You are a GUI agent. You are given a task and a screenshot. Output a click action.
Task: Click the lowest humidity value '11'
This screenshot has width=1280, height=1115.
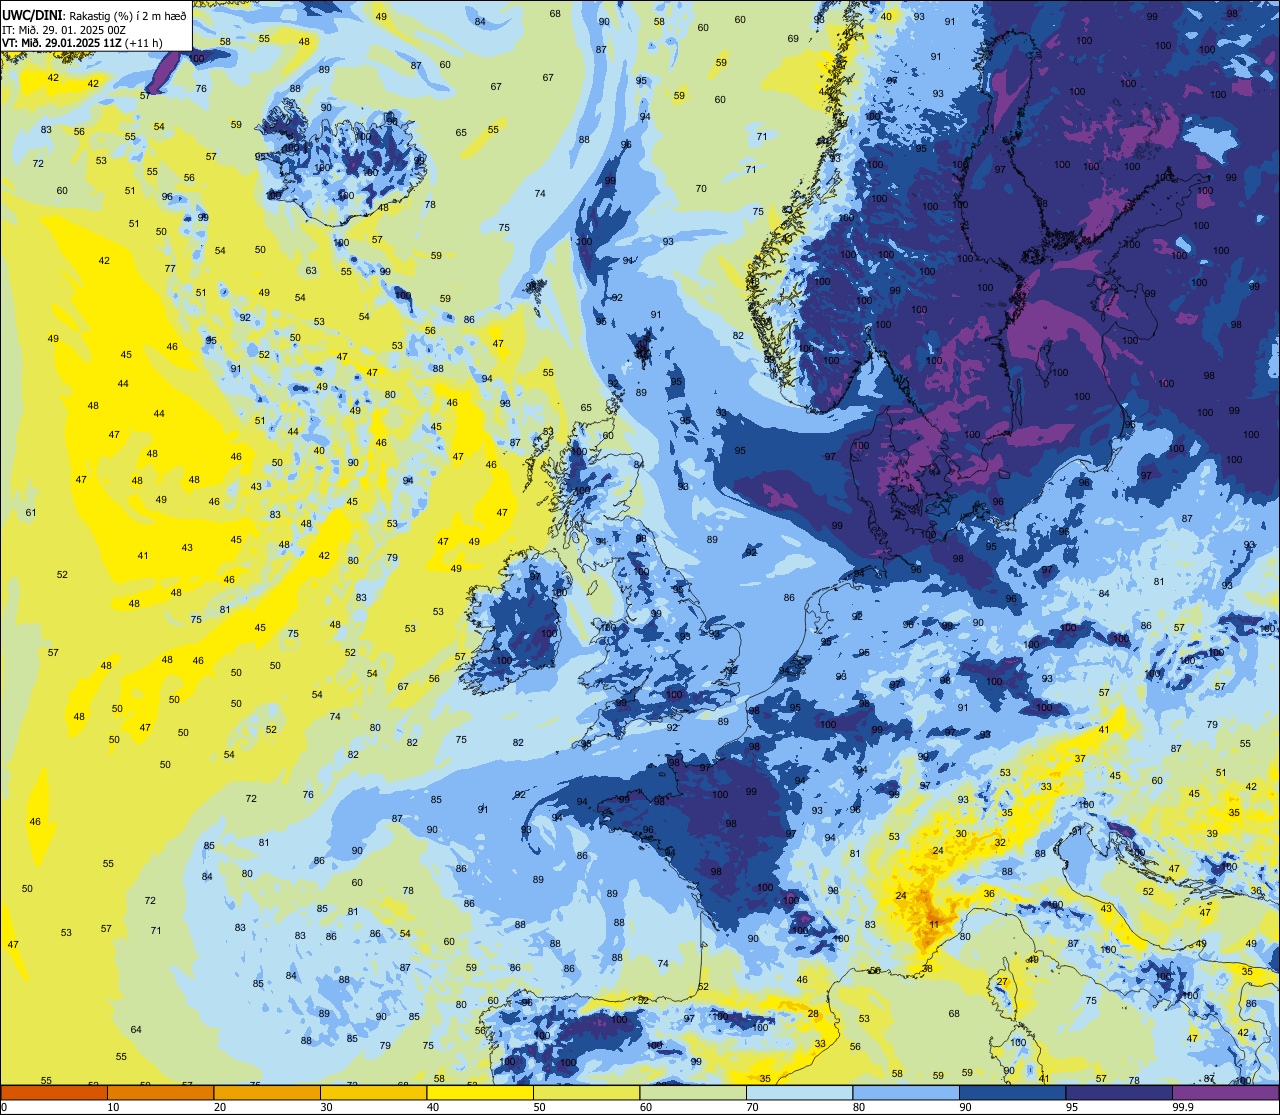(x=934, y=925)
